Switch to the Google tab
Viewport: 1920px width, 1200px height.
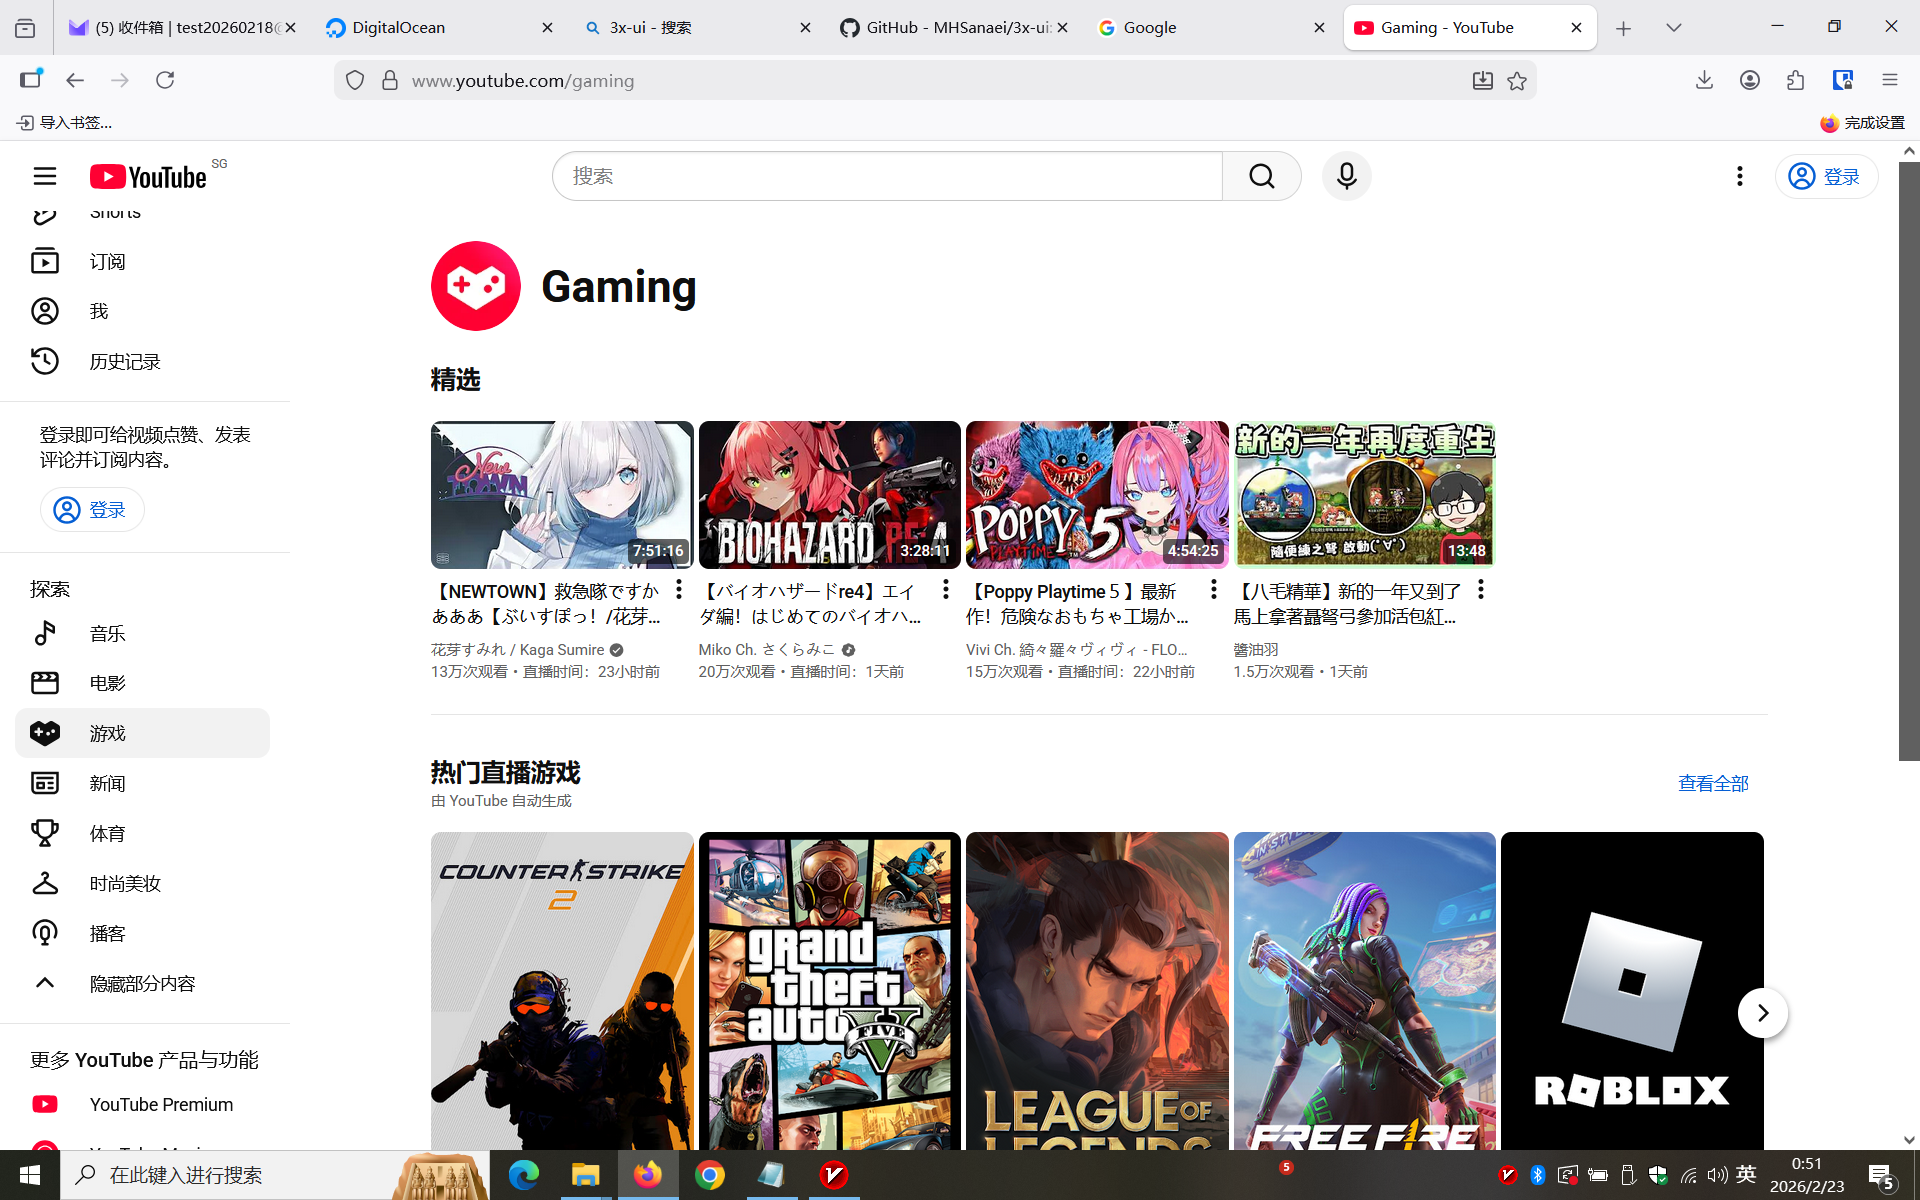pyautogui.click(x=1213, y=28)
